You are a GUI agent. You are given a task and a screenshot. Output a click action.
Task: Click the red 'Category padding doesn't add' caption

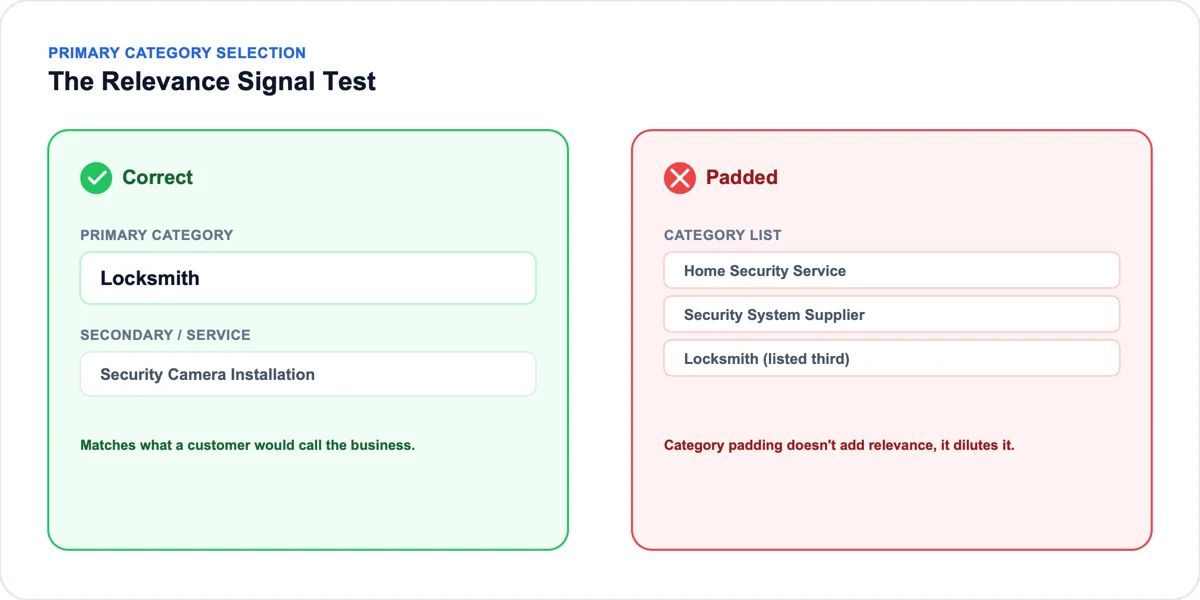[839, 445]
